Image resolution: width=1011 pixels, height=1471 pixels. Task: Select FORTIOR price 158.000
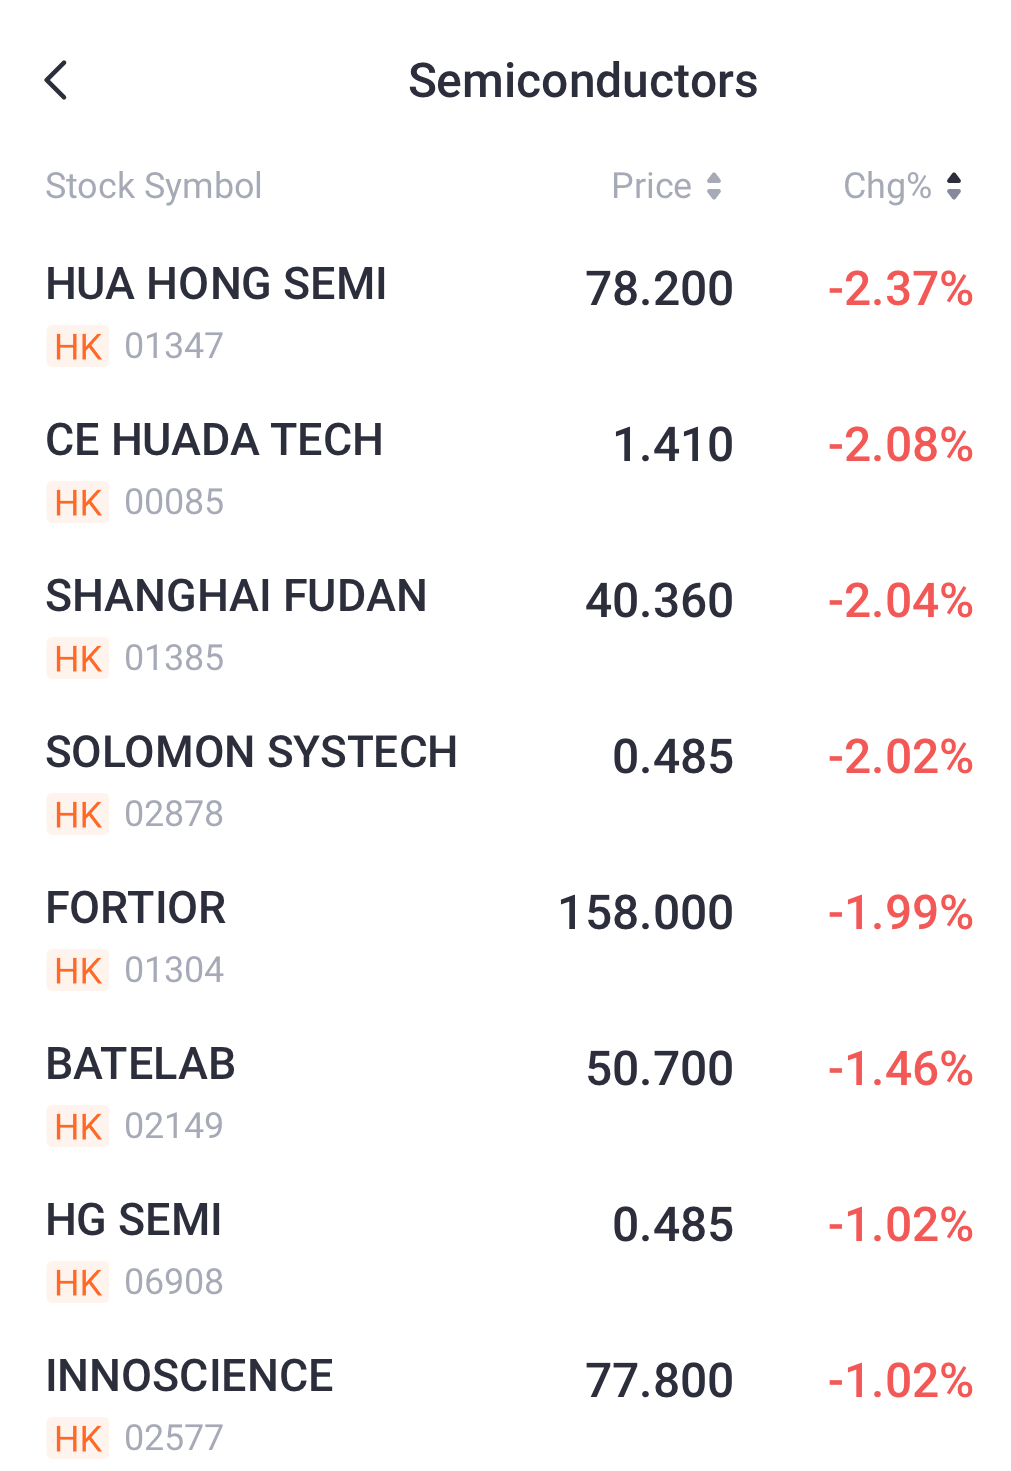[646, 913]
